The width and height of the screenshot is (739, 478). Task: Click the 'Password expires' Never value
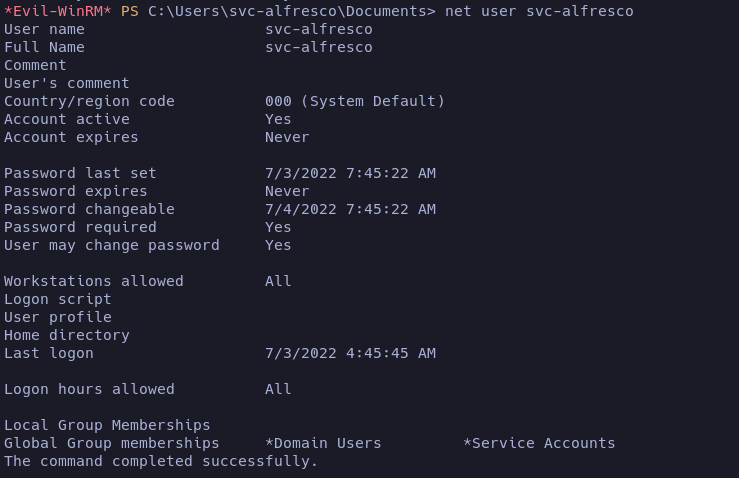287,191
